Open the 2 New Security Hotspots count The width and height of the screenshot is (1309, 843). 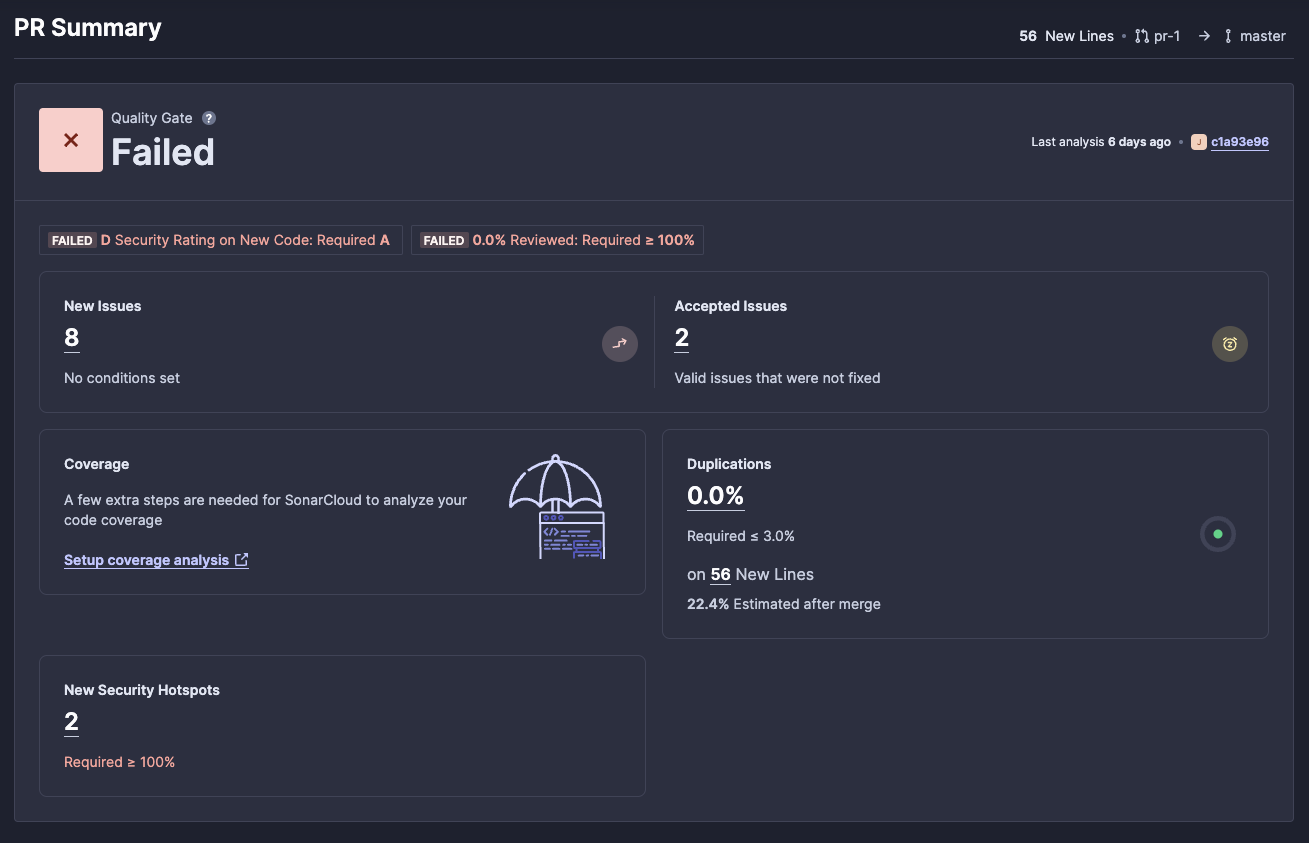[71, 722]
